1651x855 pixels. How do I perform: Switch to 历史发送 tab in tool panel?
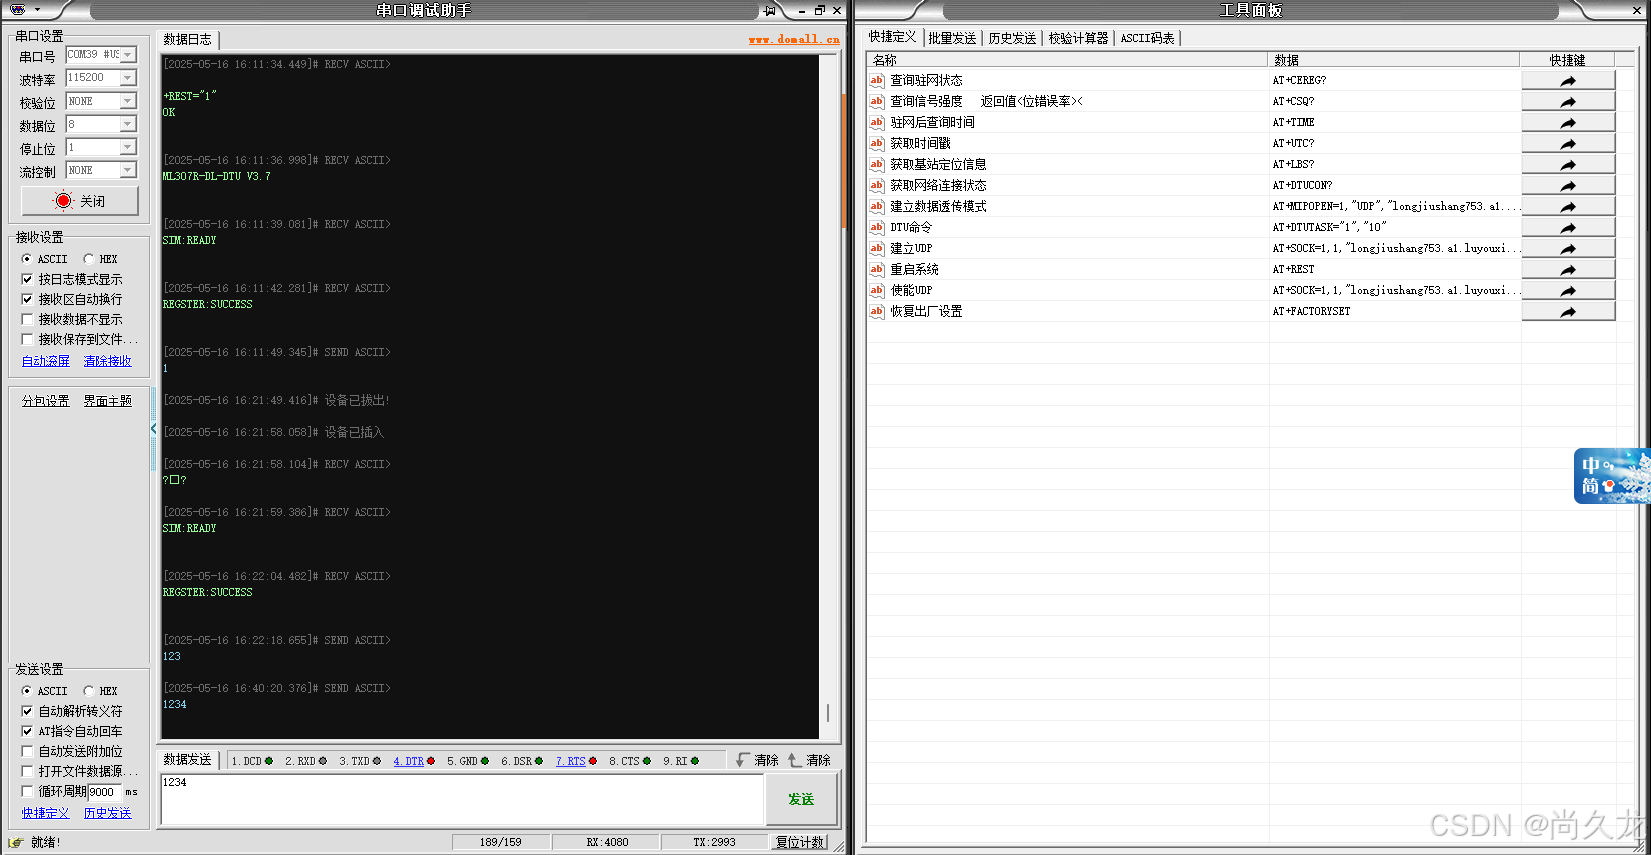pos(1012,38)
